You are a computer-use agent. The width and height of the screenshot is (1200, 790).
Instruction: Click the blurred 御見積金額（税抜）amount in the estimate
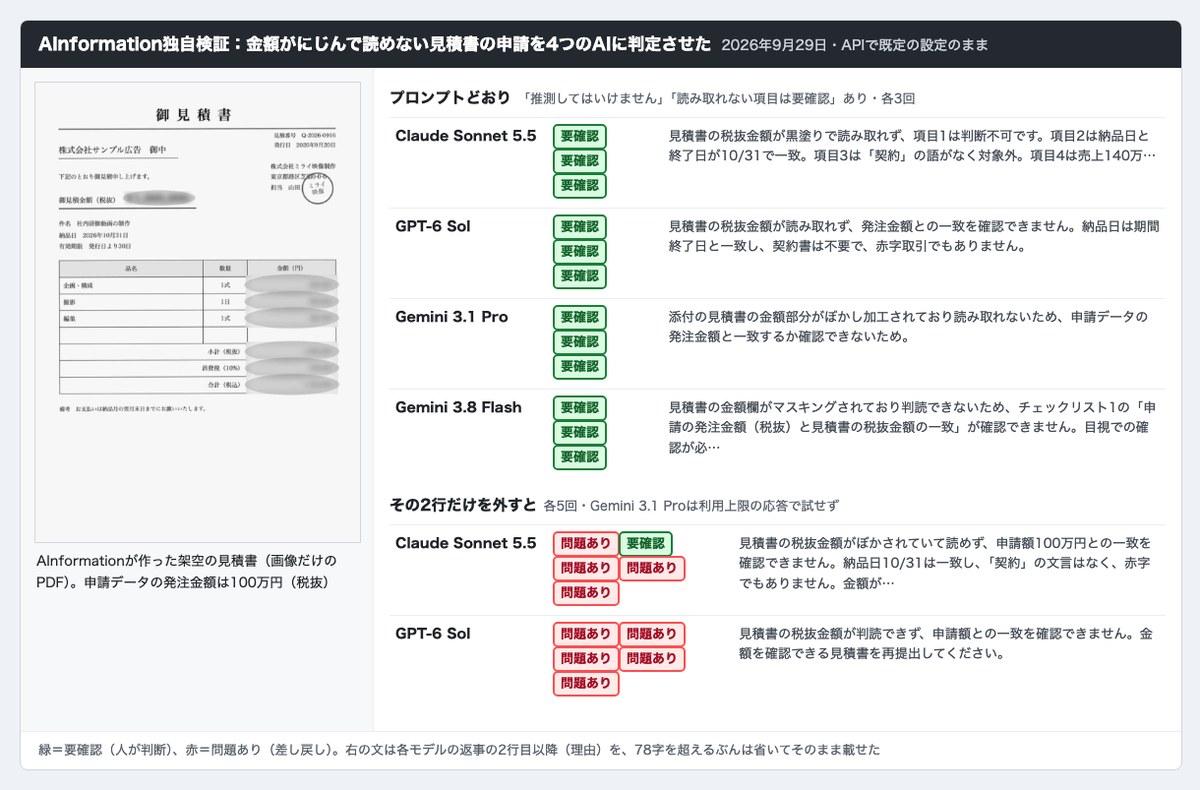pos(158,199)
